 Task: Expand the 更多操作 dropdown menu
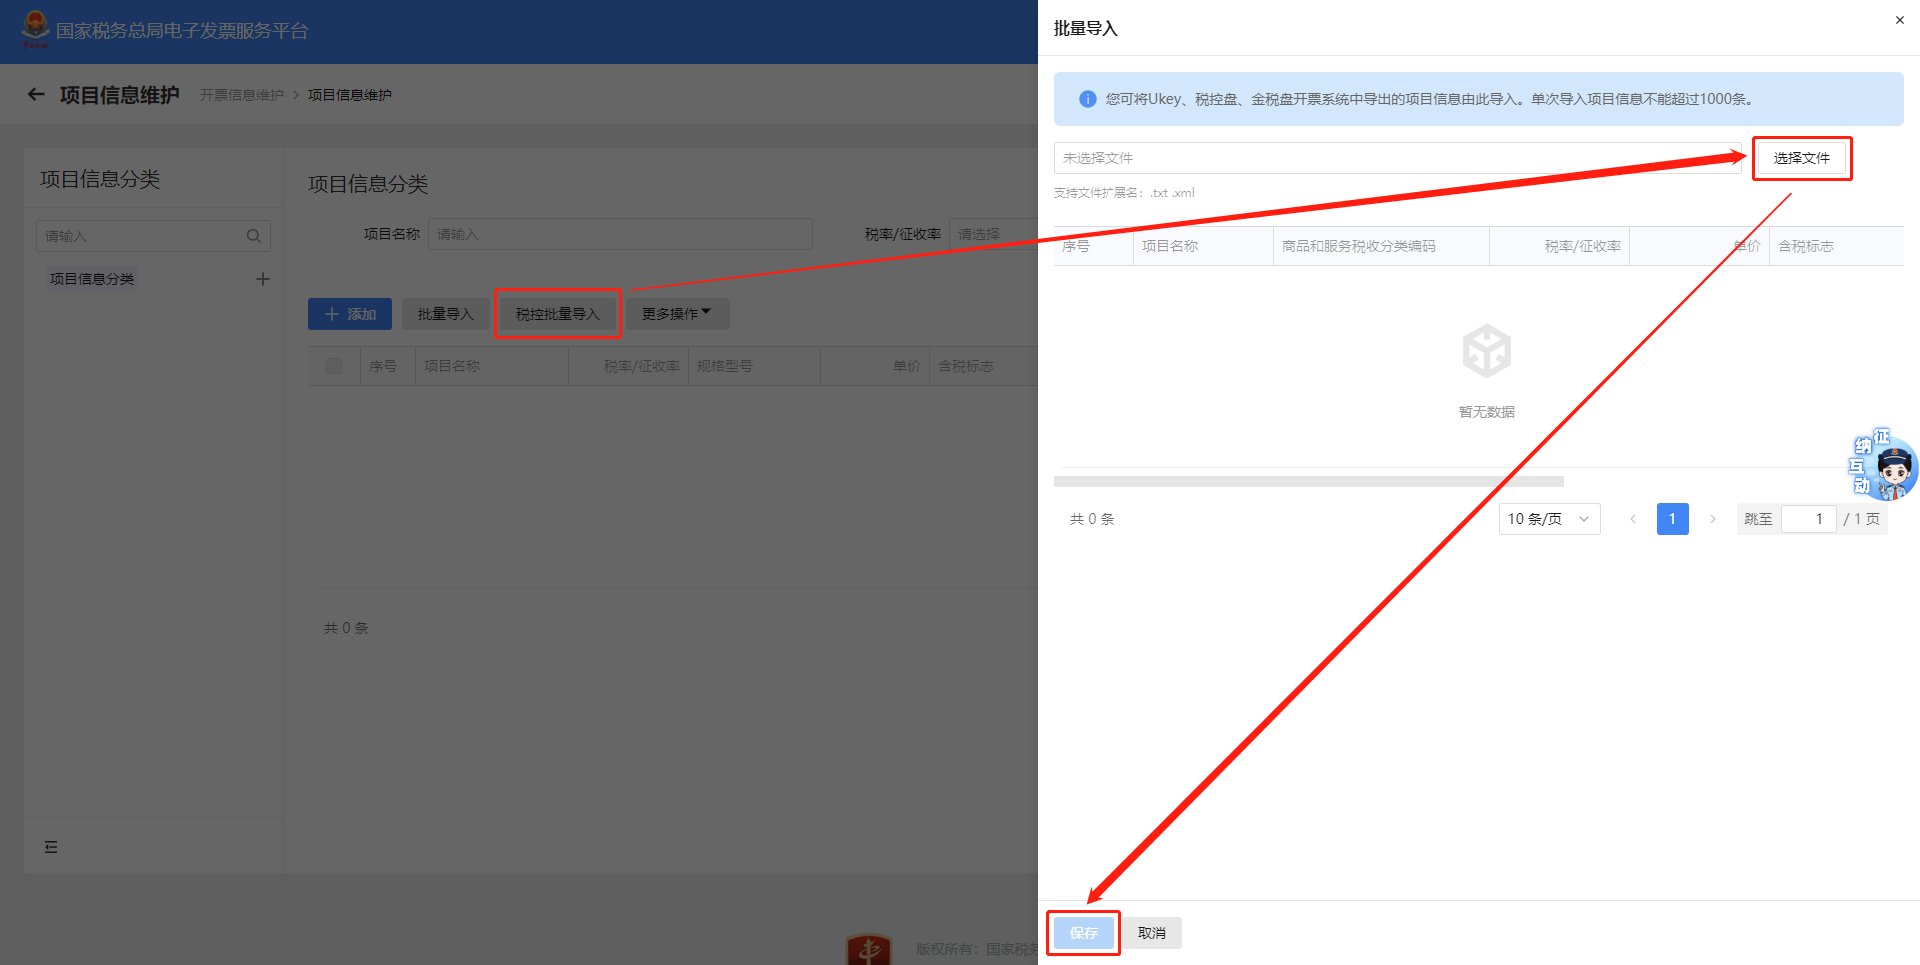tap(677, 314)
